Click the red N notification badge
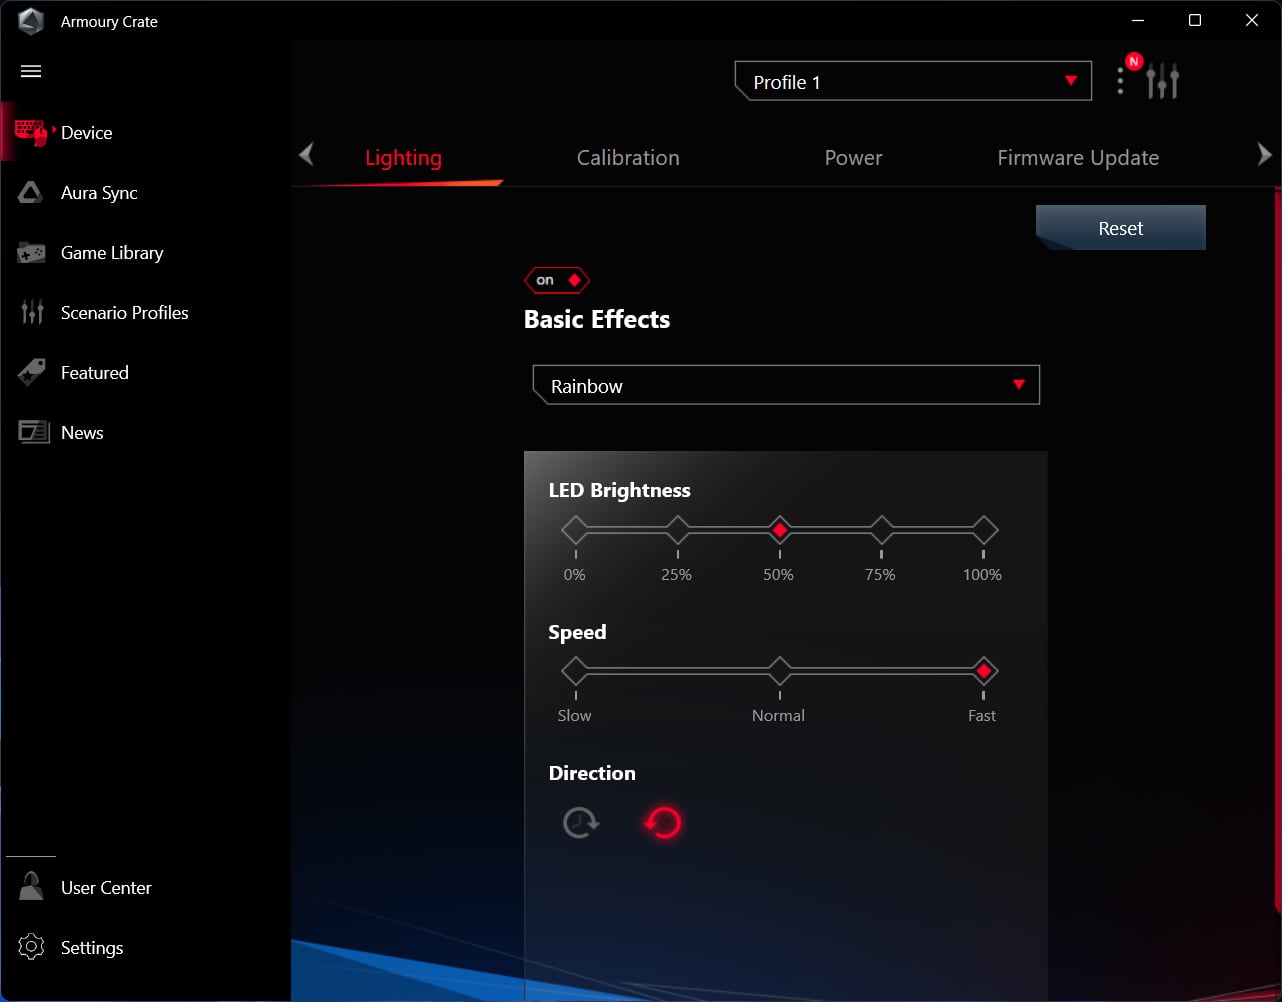1282x1002 pixels. (x=1133, y=61)
